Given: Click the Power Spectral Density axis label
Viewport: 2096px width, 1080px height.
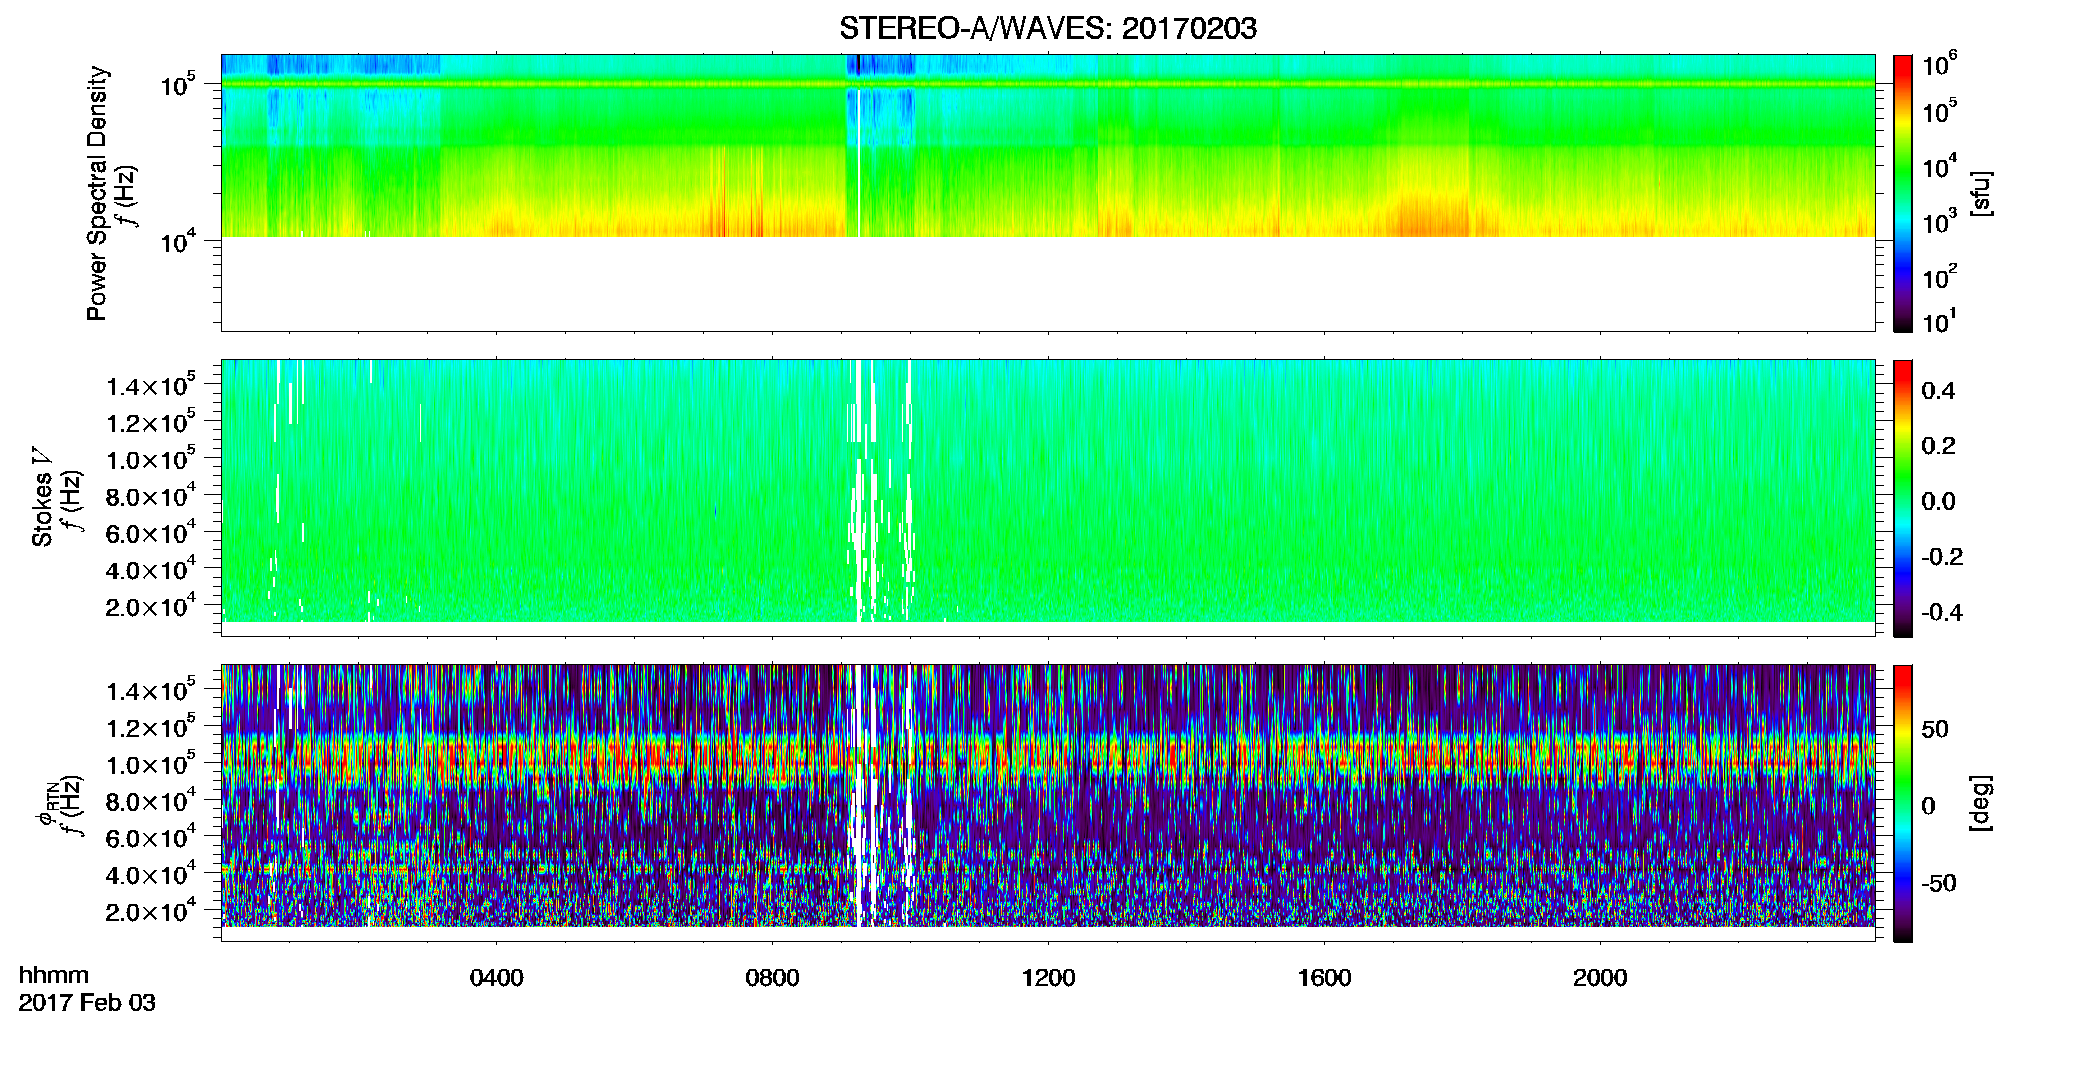Looking at the screenshot, I should click(x=97, y=193).
